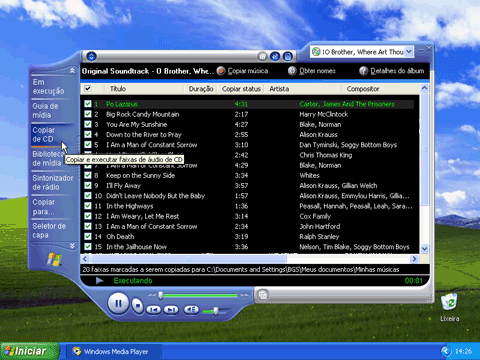
Task: Click the Obter nomes icon
Action: [292, 71]
